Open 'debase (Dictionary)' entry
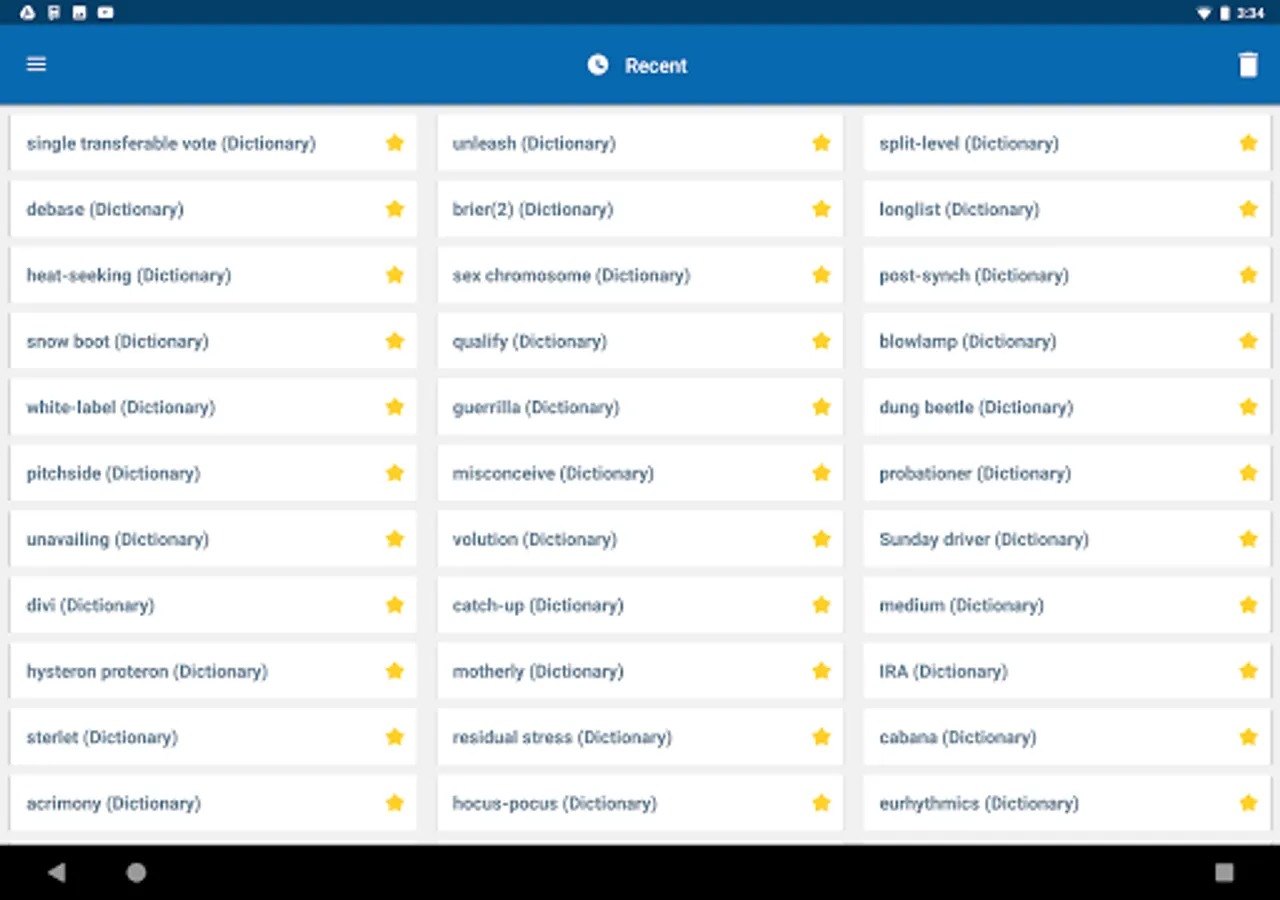1280x900 pixels. [x=213, y=209]
